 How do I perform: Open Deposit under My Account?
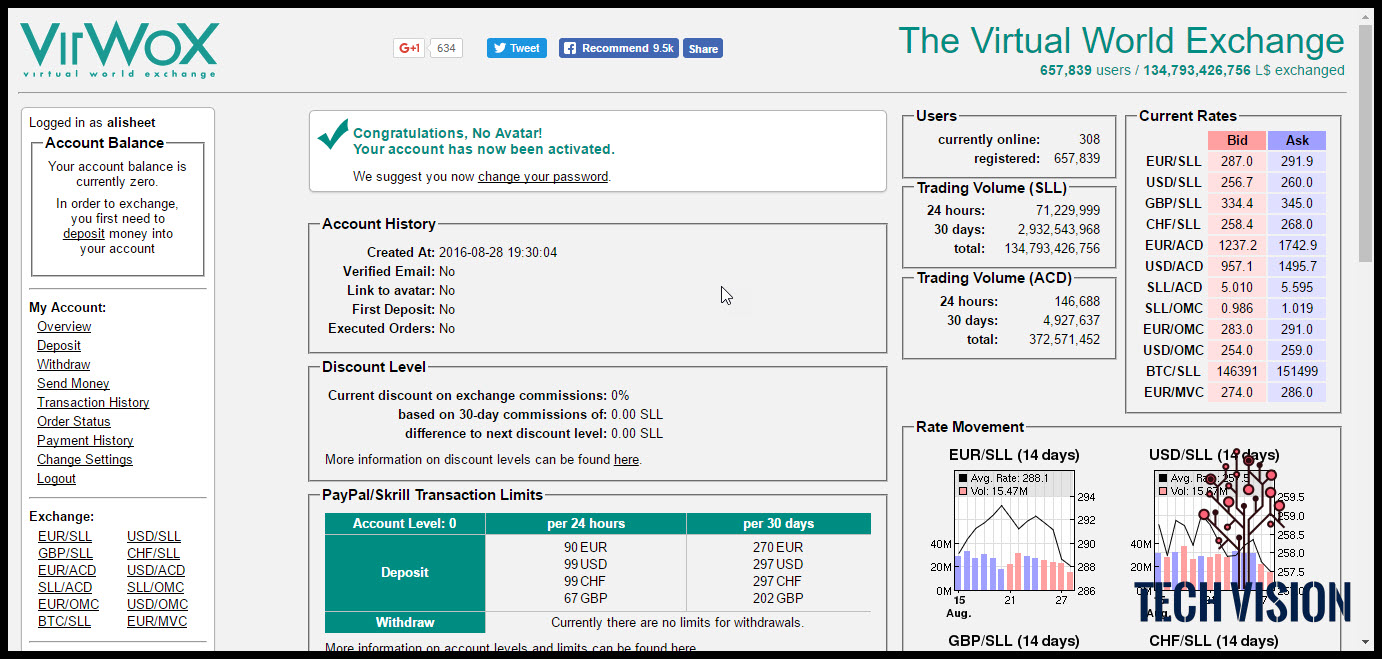click(59, 346)
